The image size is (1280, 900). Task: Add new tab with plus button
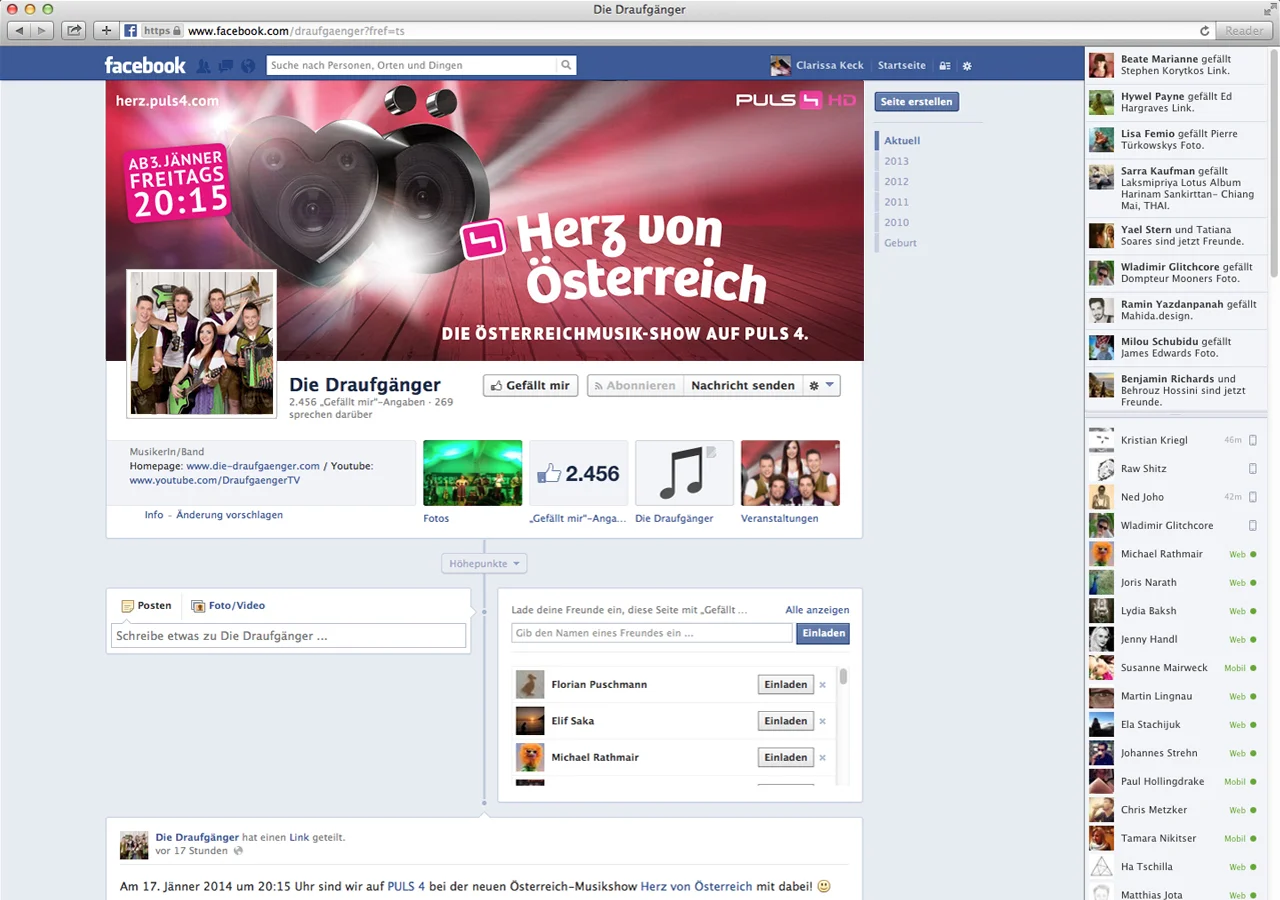click(106, 31)
